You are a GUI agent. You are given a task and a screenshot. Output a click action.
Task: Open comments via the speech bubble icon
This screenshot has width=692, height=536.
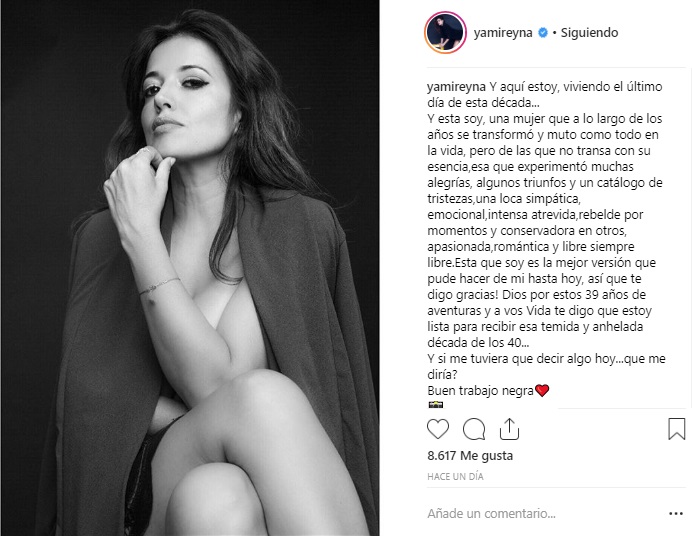474,429
